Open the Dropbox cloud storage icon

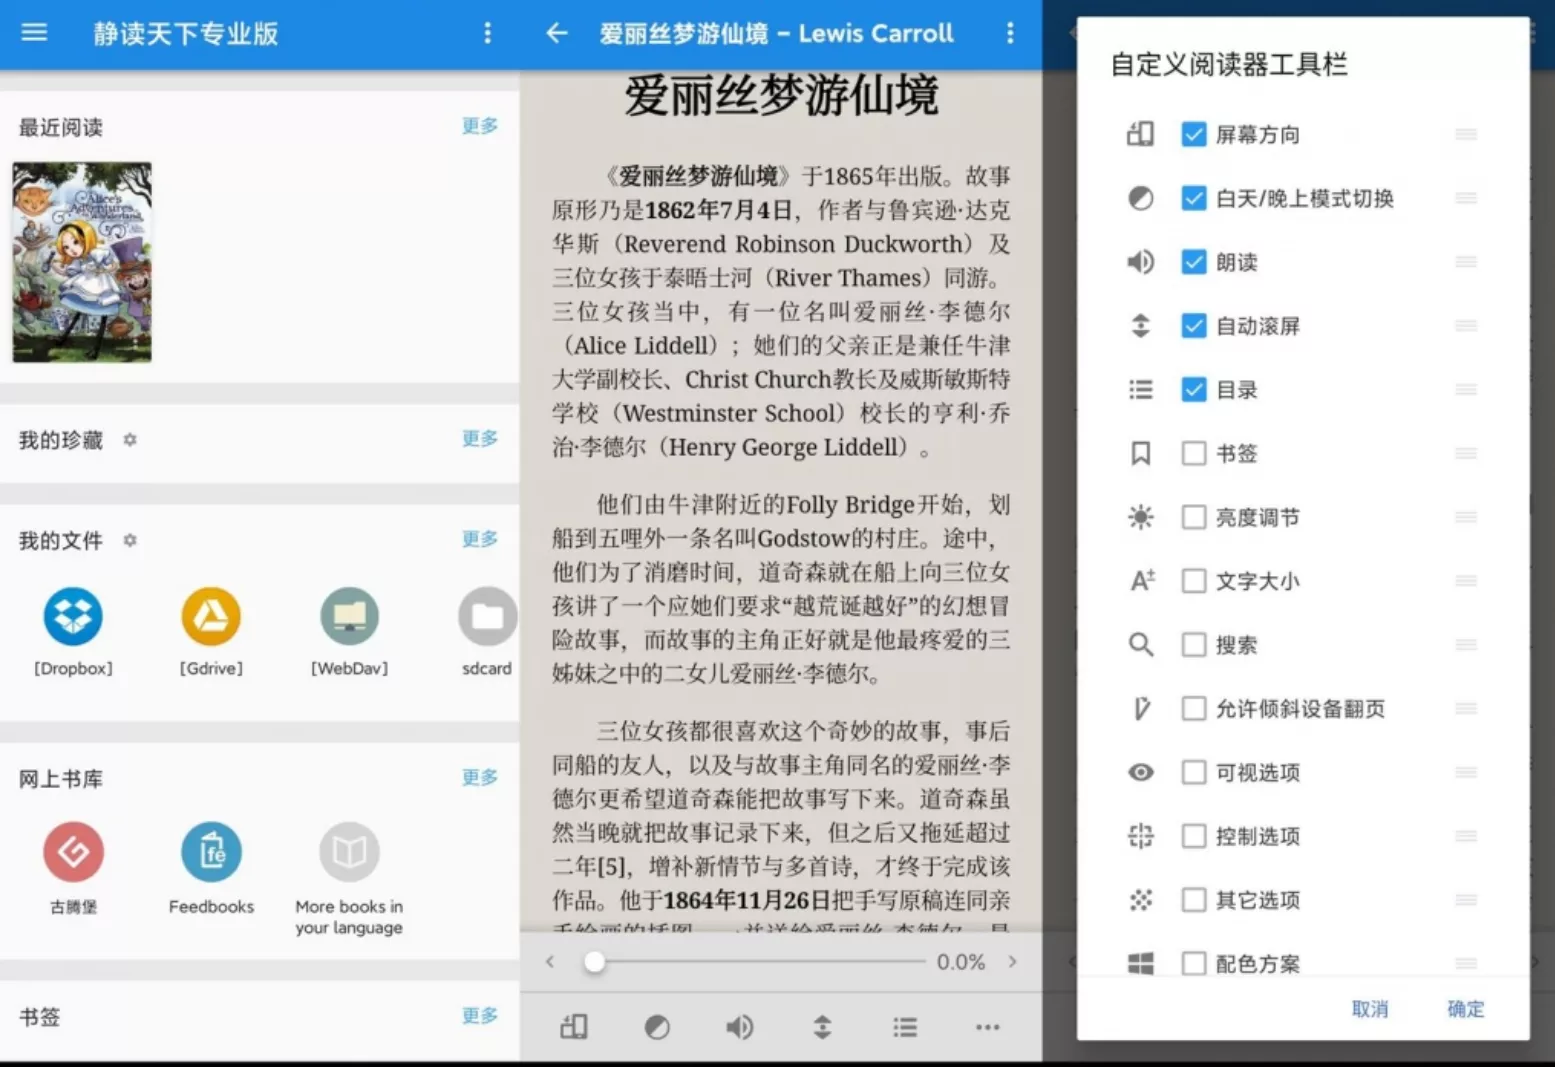click(x=73, y=616)
